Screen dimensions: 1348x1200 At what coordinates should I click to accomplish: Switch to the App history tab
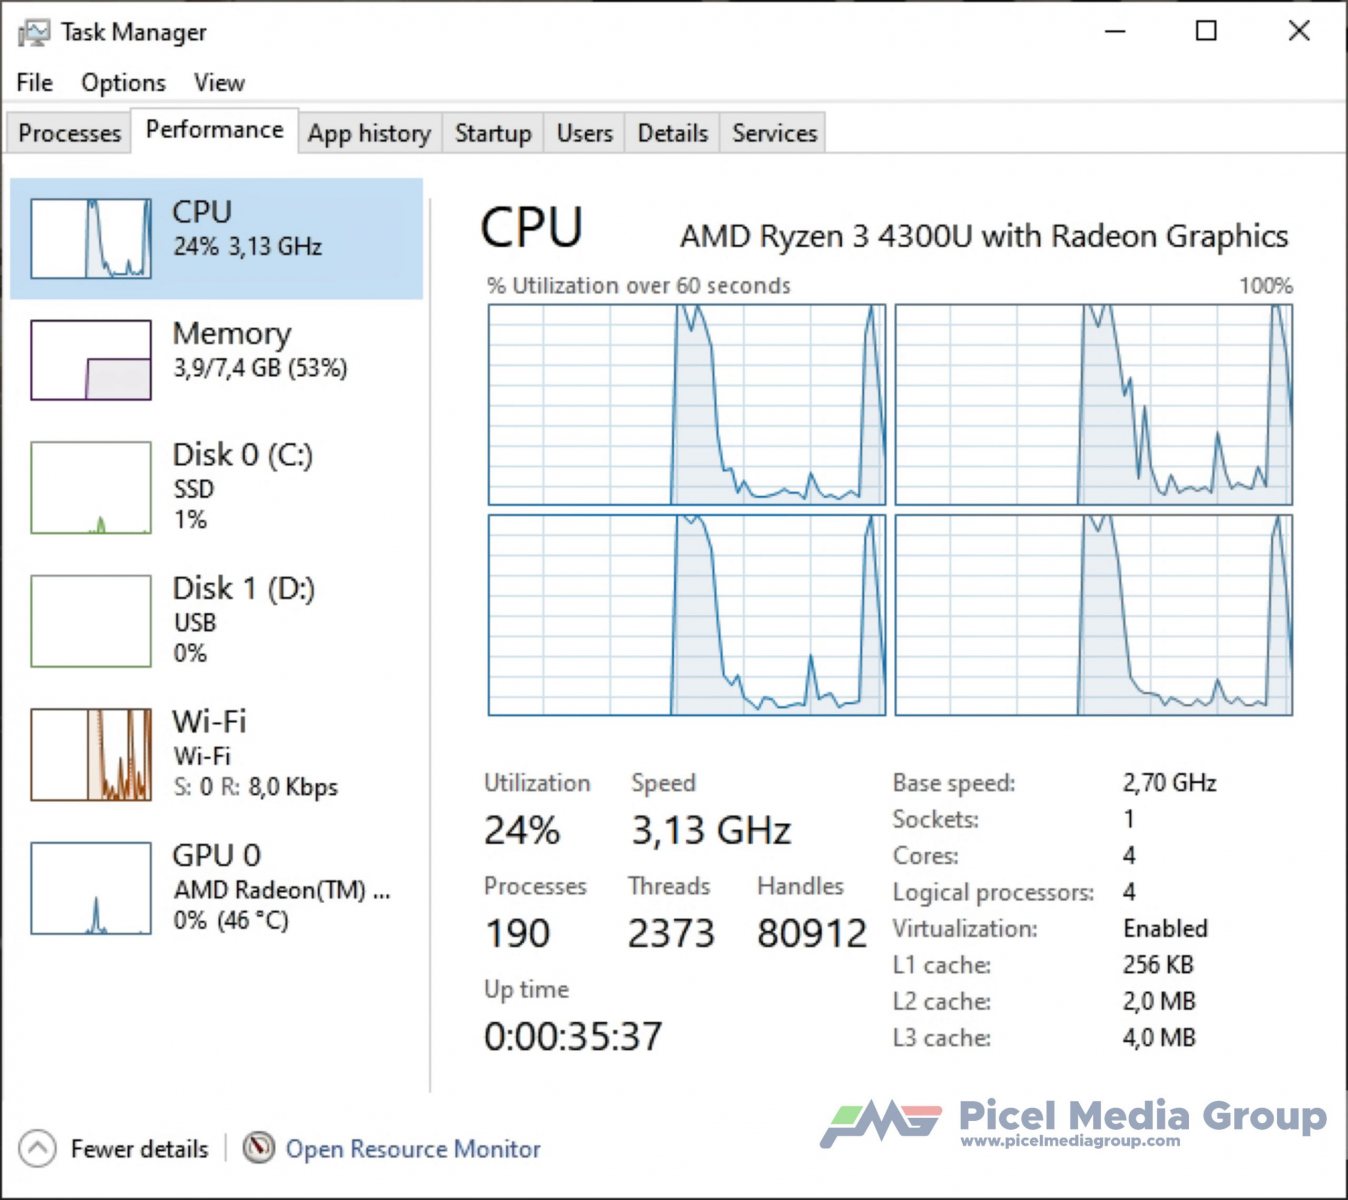pos(369,133)
